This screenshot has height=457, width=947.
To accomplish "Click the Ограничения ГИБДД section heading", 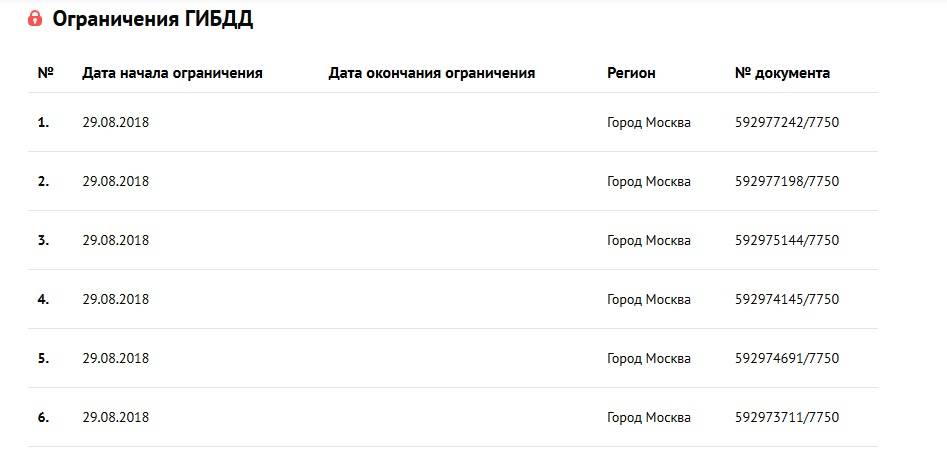I will pos(152,19).
